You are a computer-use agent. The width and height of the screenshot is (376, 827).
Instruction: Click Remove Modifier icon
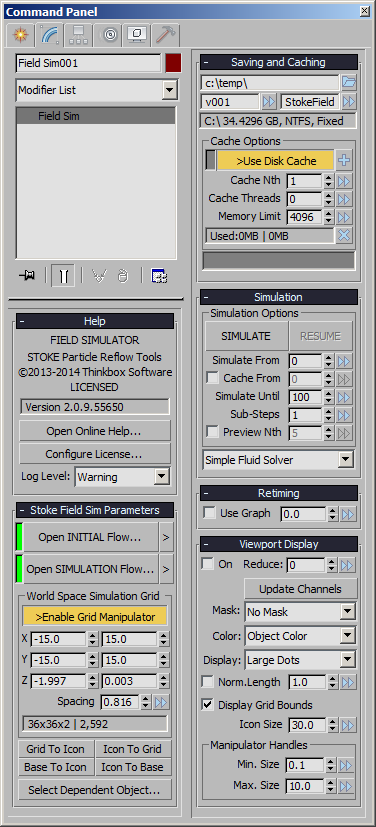click(x=122, y=276)
